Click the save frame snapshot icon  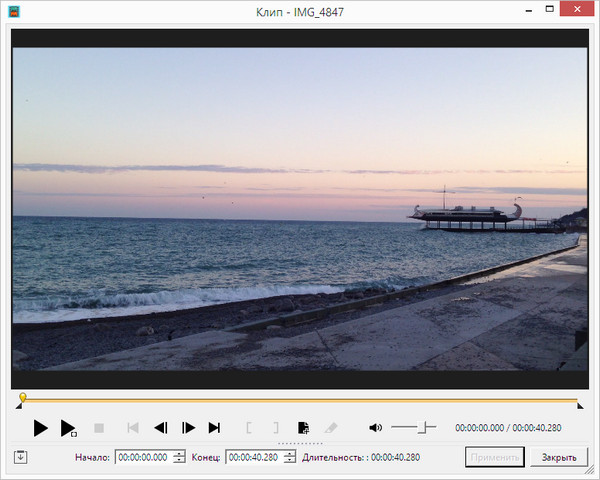pos(304,428)
